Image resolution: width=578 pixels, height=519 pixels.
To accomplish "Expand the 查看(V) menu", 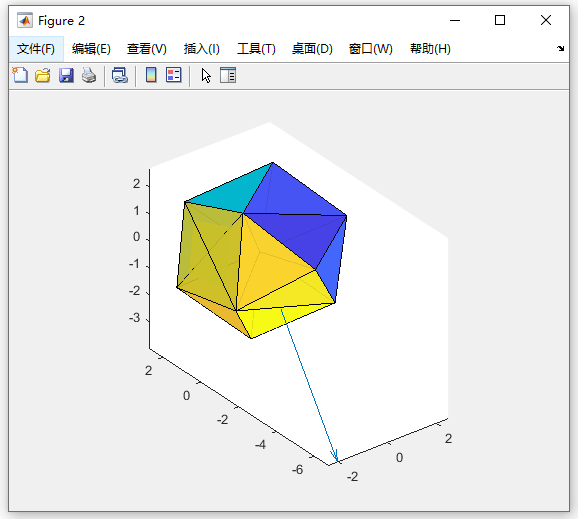I will click(147, 49).
